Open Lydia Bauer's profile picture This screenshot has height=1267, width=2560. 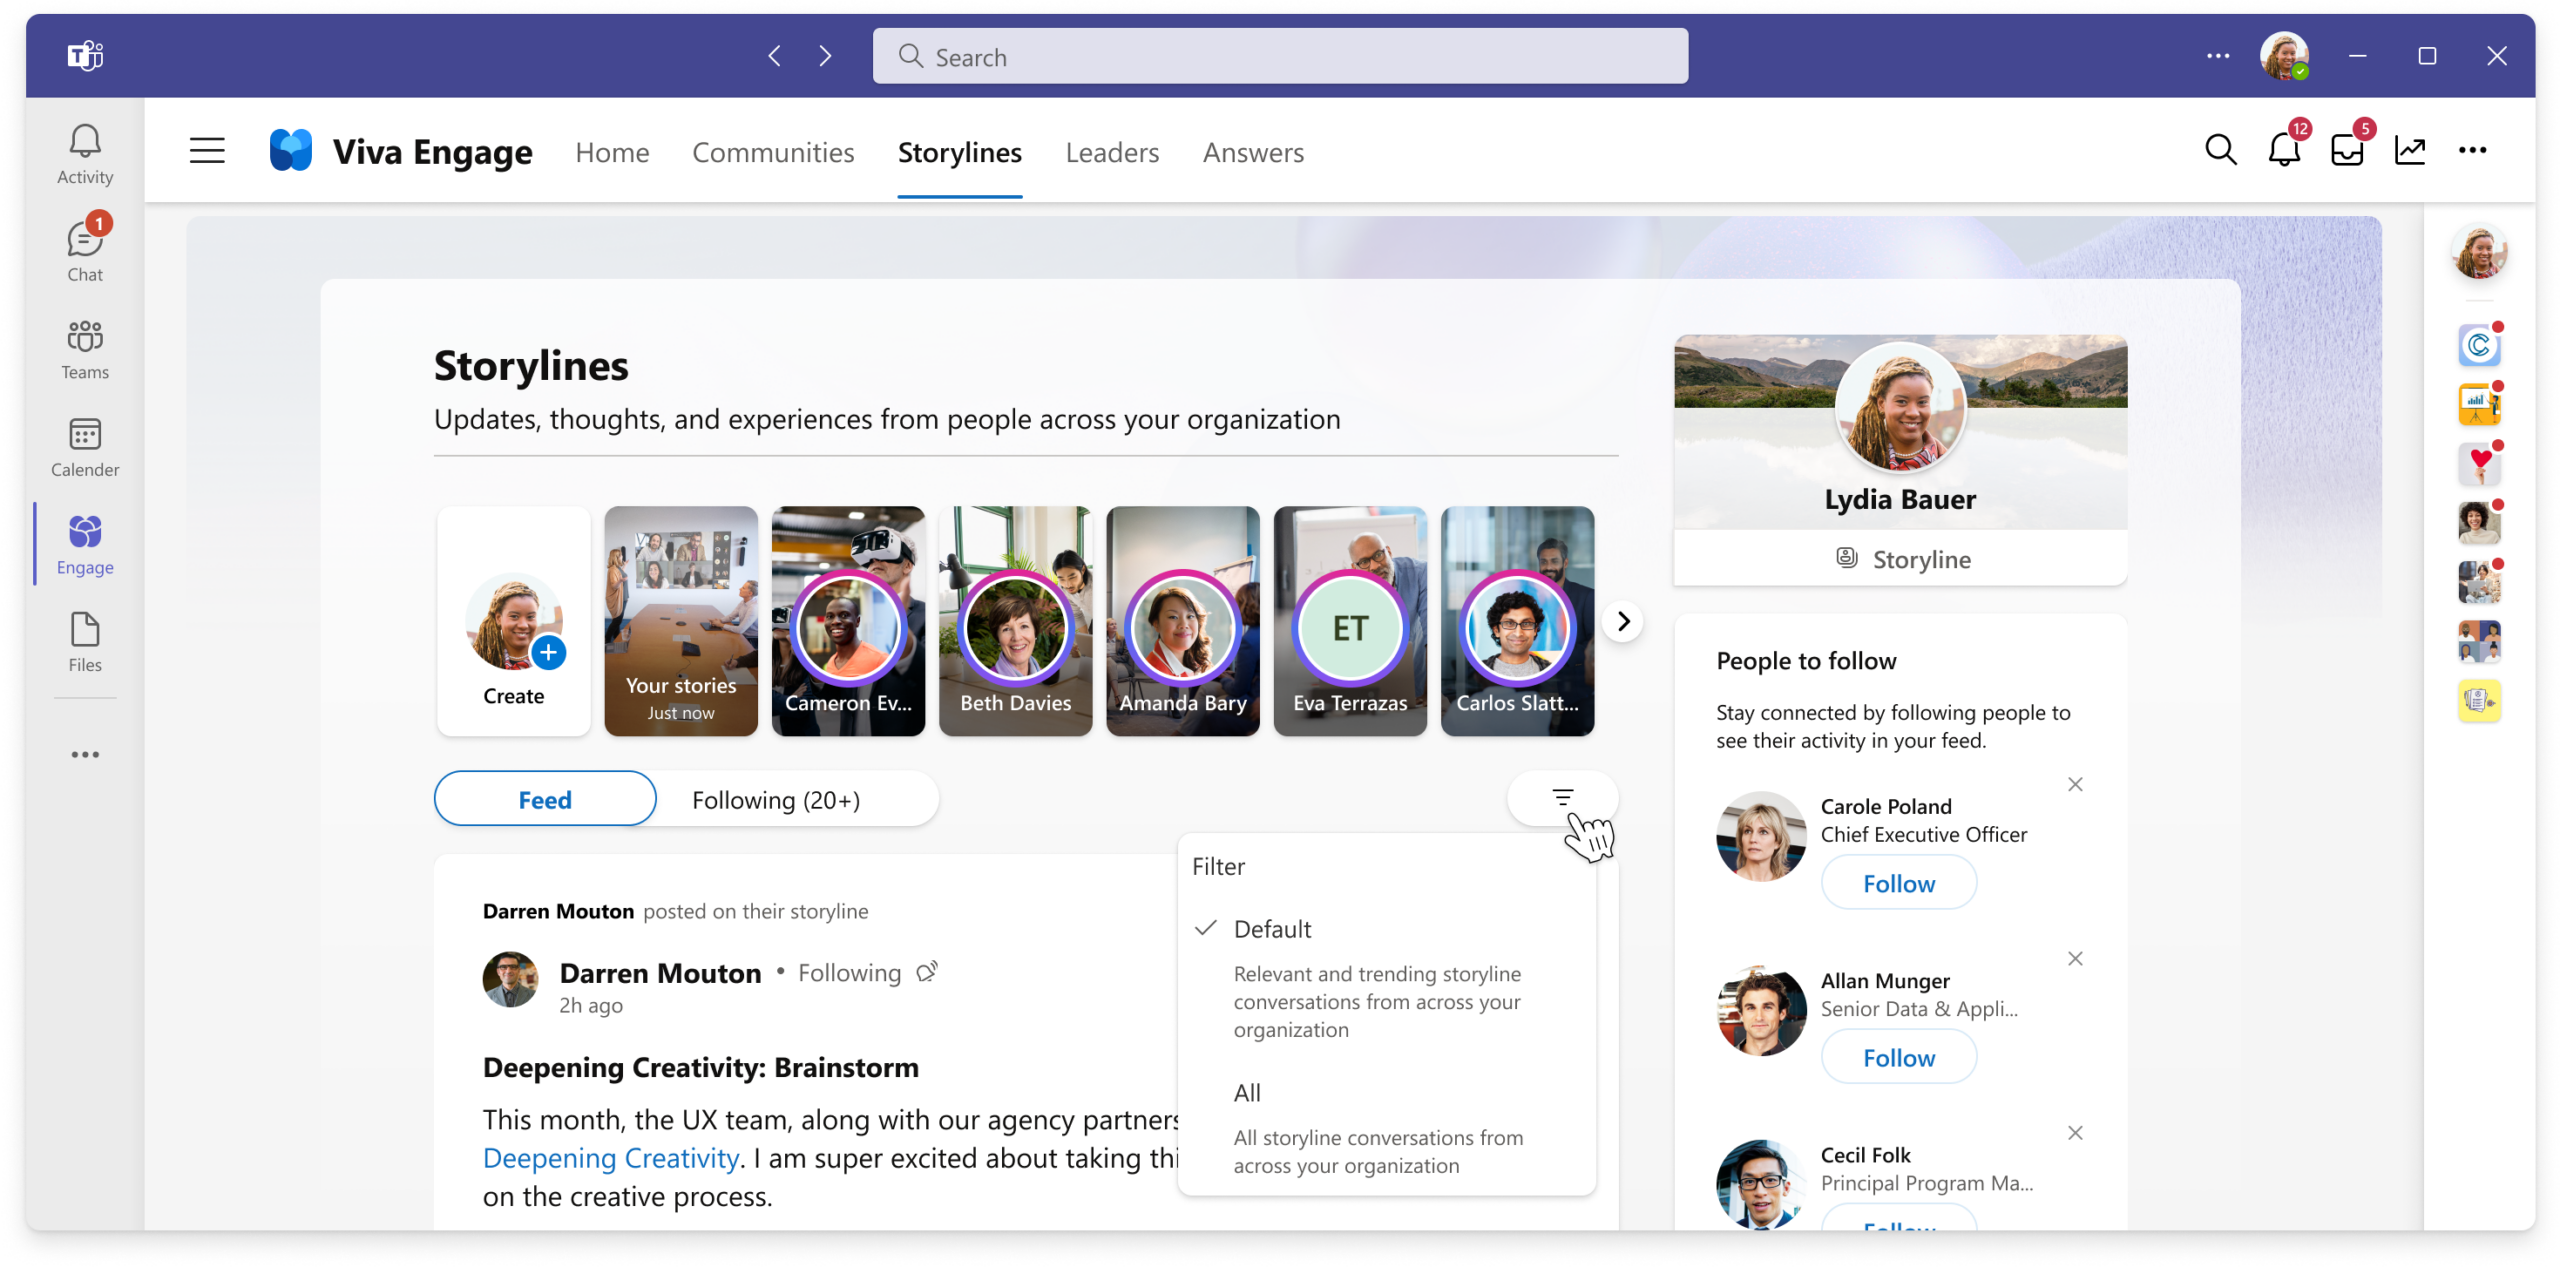point(1901,406)
